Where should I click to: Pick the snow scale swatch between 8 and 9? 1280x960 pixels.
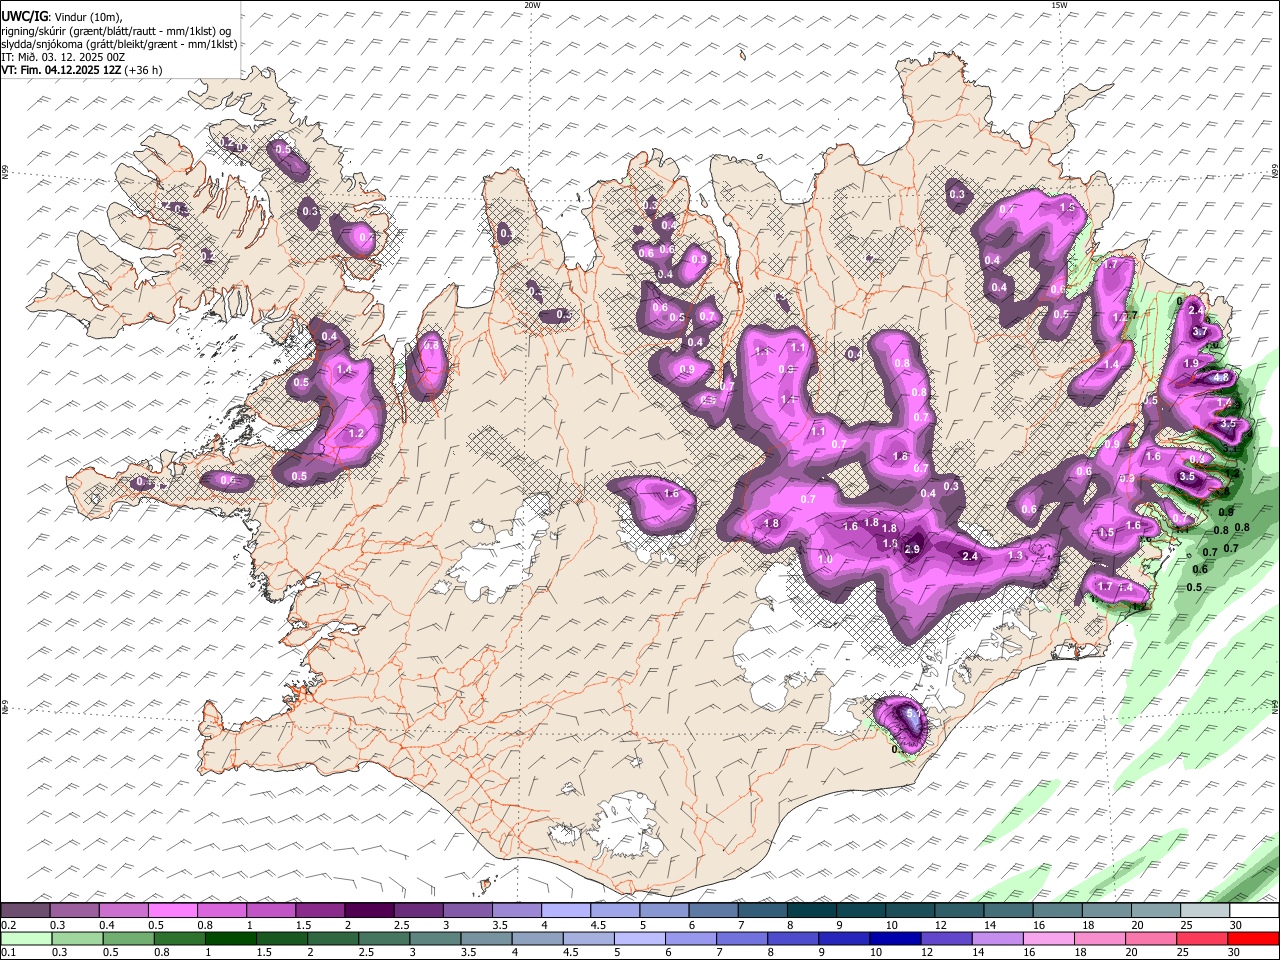(x=811, y=911)
